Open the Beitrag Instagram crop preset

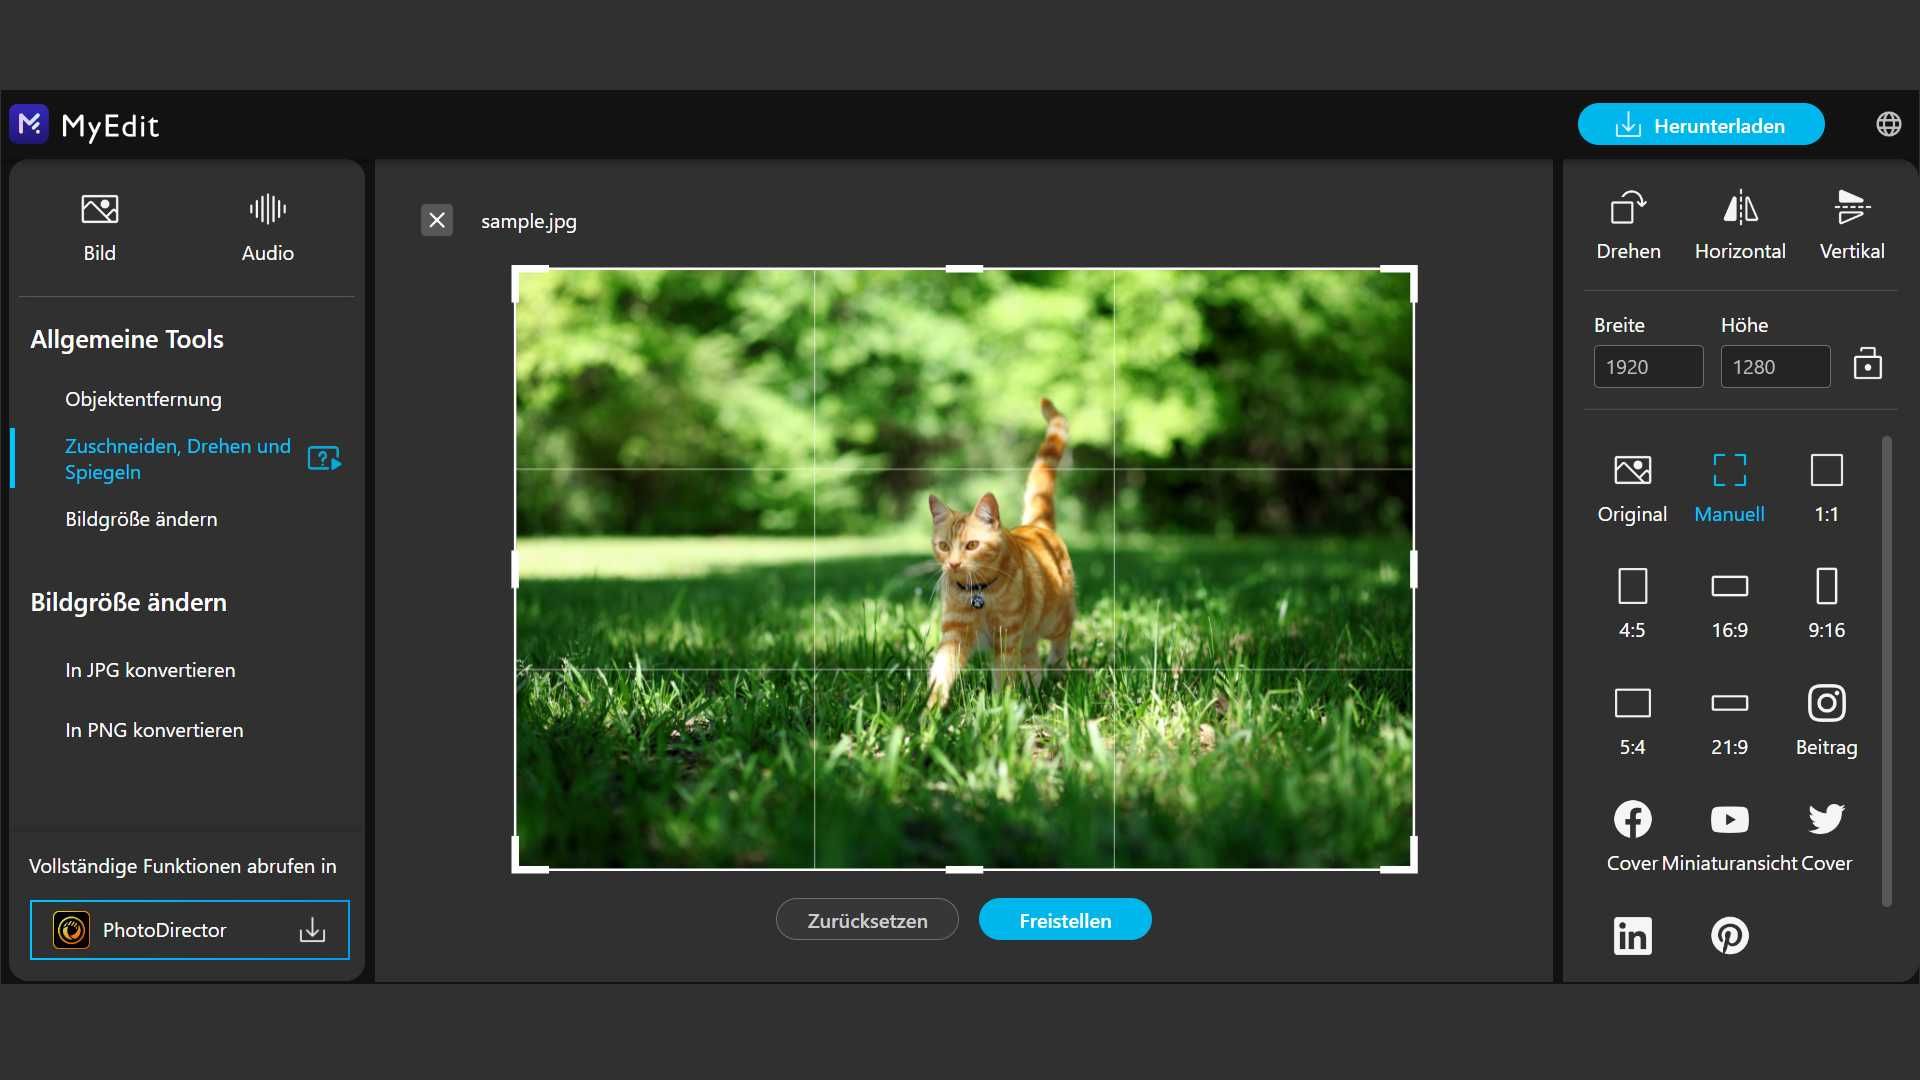(1825, 703)
